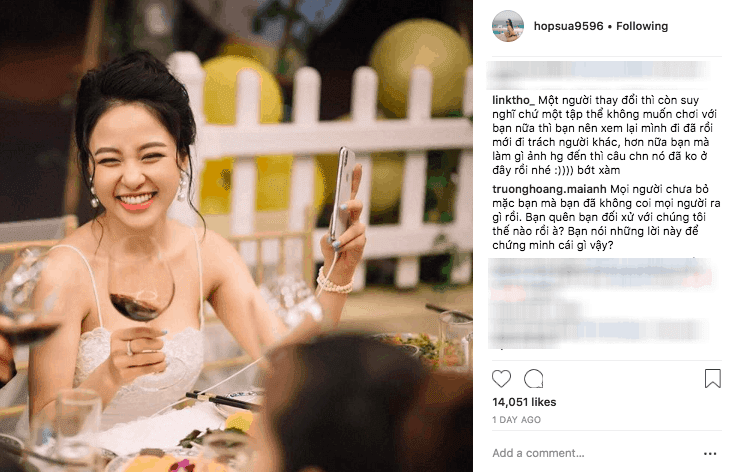Click the 1 DAY AGO timestamp
739x472 pixels.
pyautogui.click(x=516, y=420)
